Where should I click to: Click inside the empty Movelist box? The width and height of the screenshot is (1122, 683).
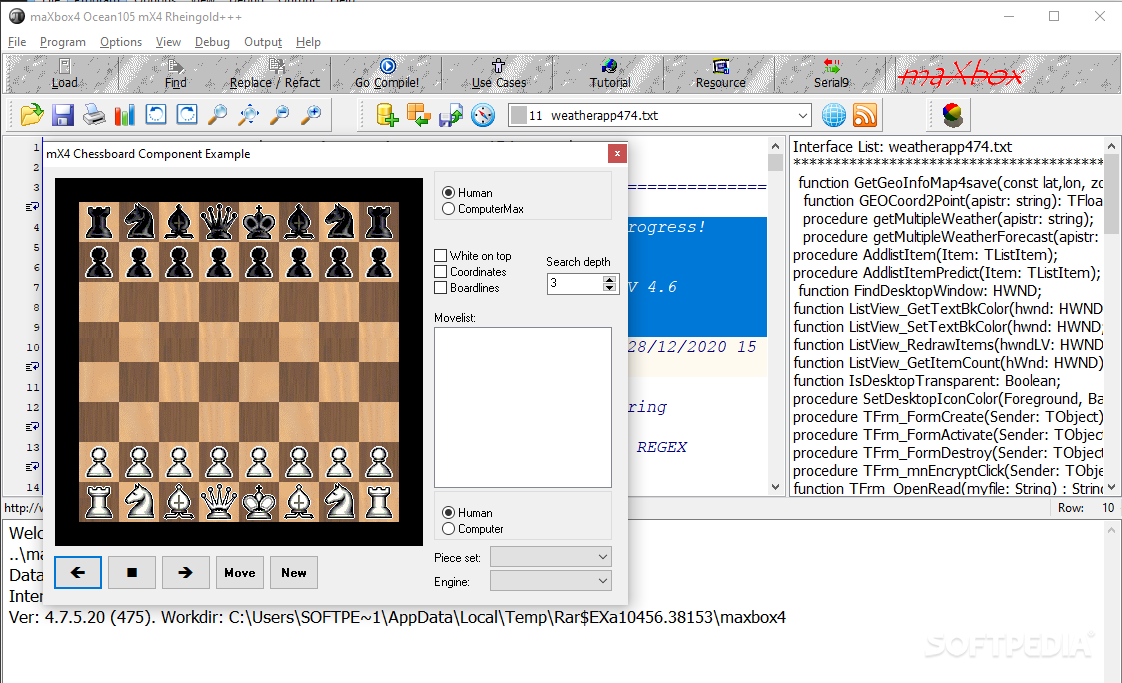(x=523, y=407)
